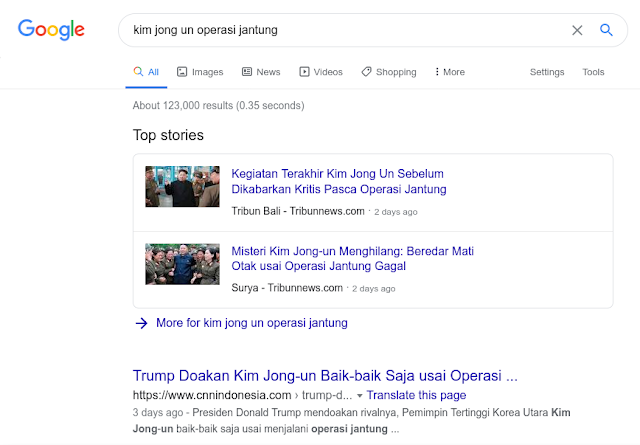Image resolution: width=640 pixels, height=445 pixels.
Task: Open Trump Doakan Kim Jong-un result
Action: [x=325, y=376]
